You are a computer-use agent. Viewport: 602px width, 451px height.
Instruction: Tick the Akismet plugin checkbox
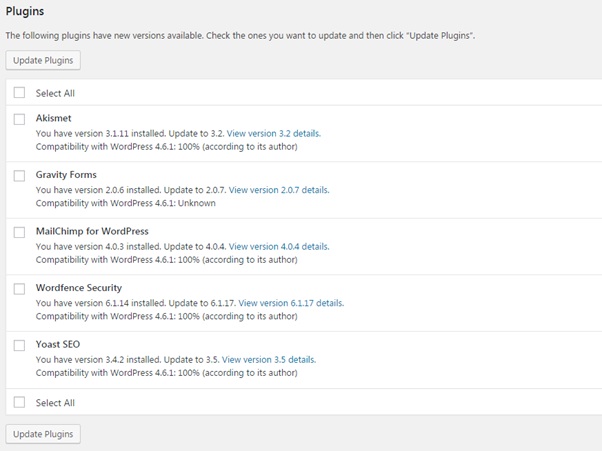pos(19,119)
